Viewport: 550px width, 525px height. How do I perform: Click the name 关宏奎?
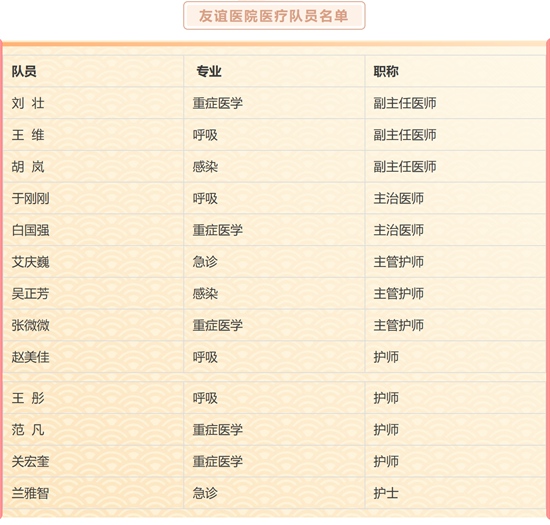pos(31,462)
